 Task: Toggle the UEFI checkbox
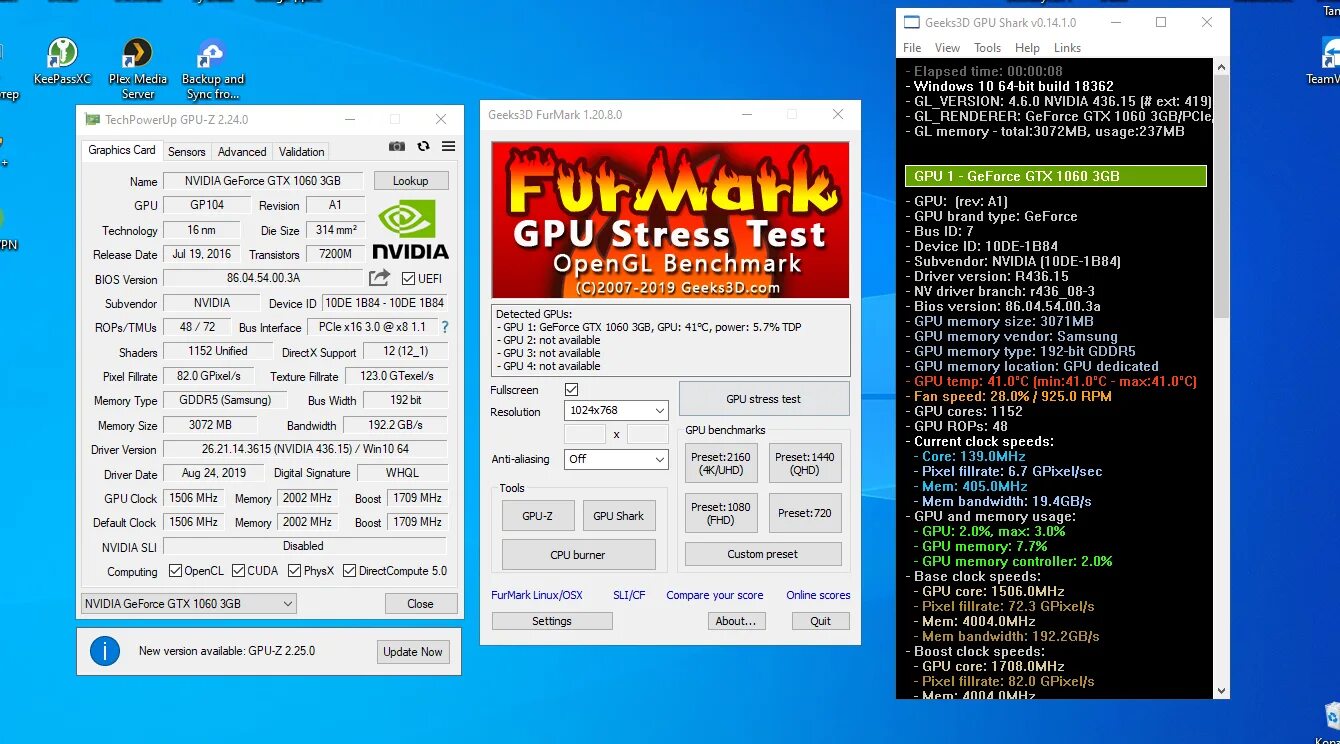408,279
